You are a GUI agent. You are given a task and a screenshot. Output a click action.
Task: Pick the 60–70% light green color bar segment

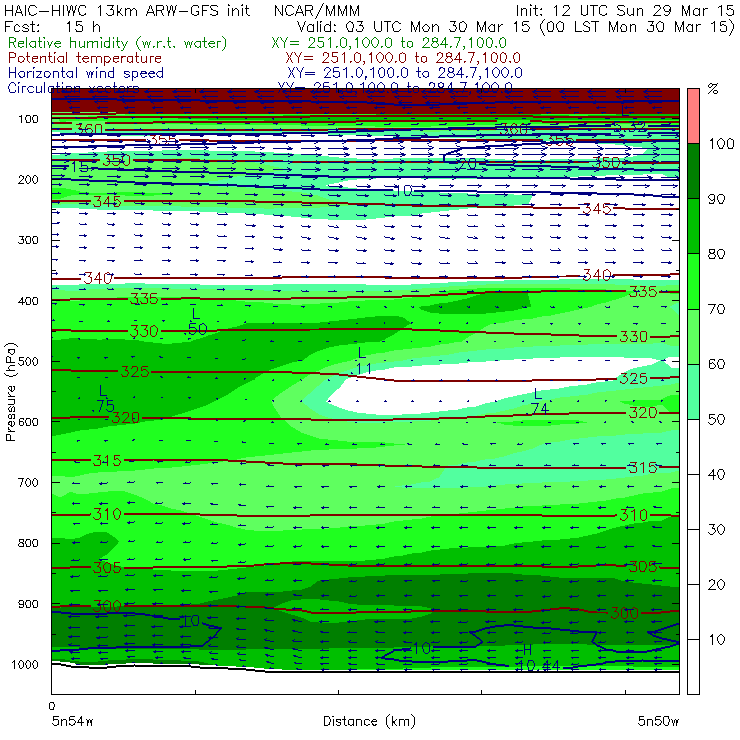tap(693, 336)
